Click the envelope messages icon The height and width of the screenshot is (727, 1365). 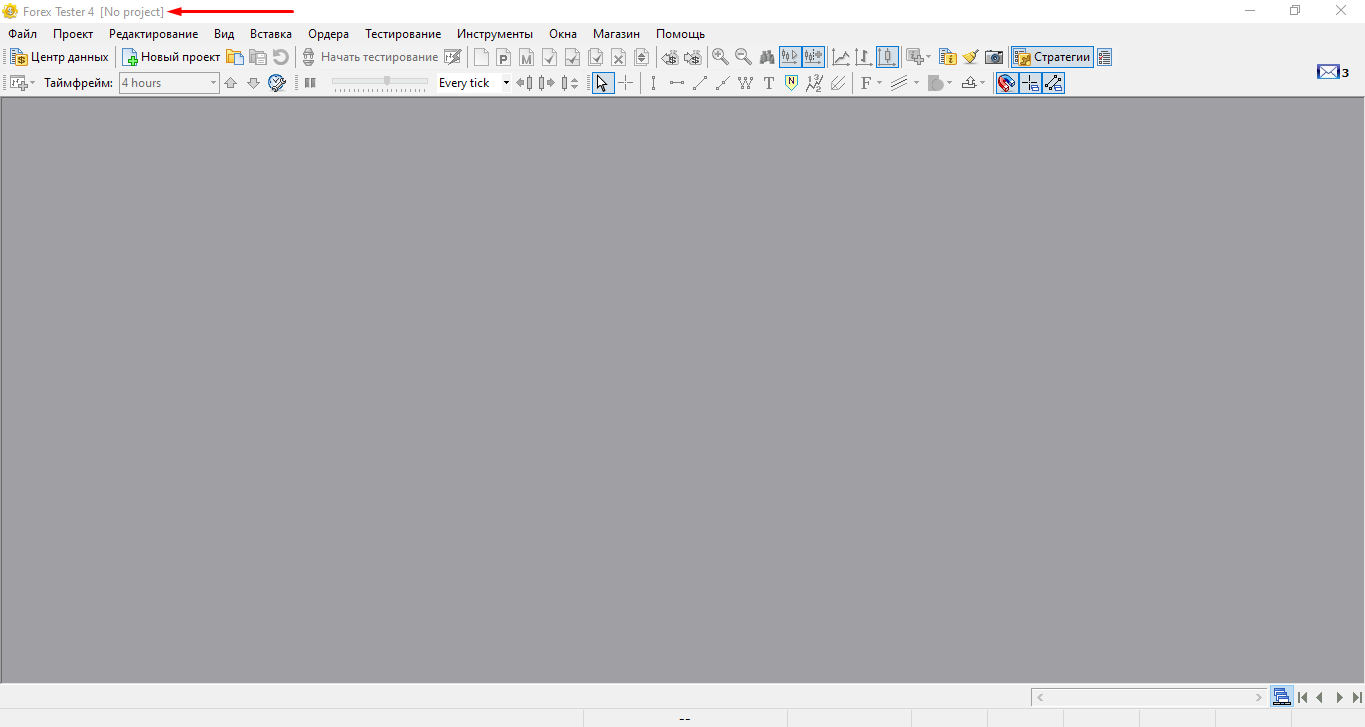1327,72
